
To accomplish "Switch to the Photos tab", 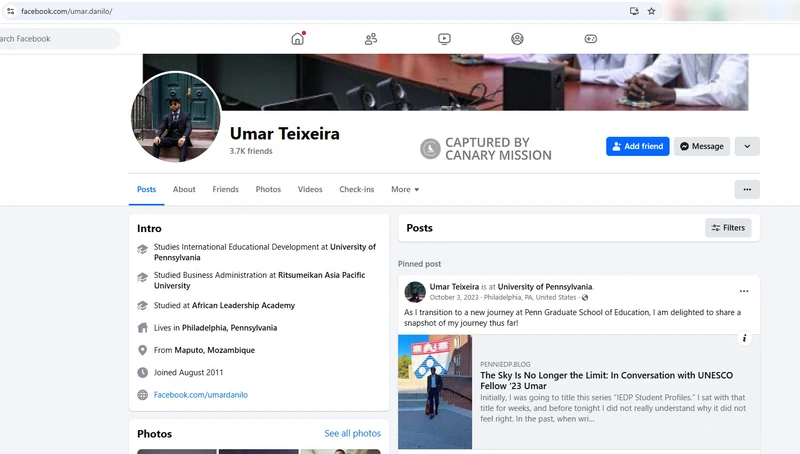I will pyautogui.click(x=268, y=189).
